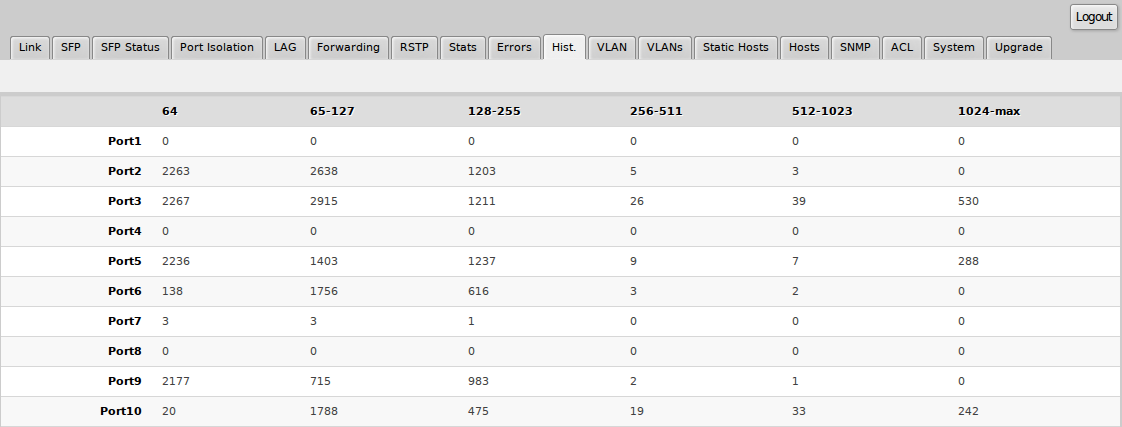Screen dimensions: 1122x427
Task: Open the Errors tab
Action: [x=514, y=48]
